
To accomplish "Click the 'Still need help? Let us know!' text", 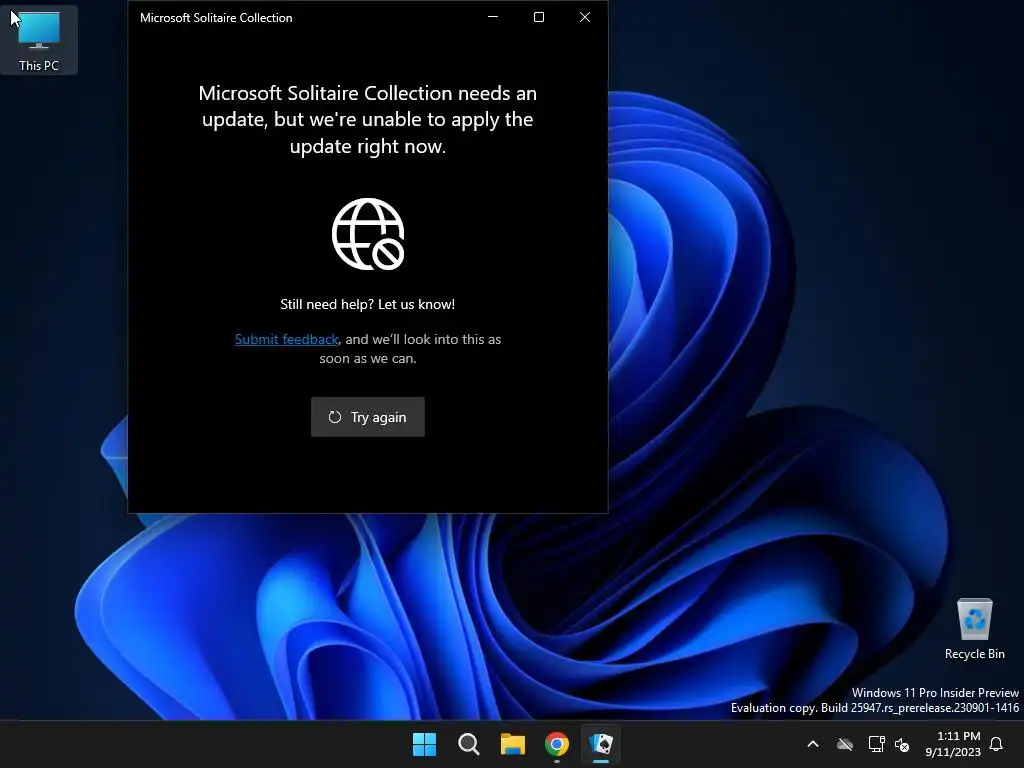I will click(x=368, y=304).
